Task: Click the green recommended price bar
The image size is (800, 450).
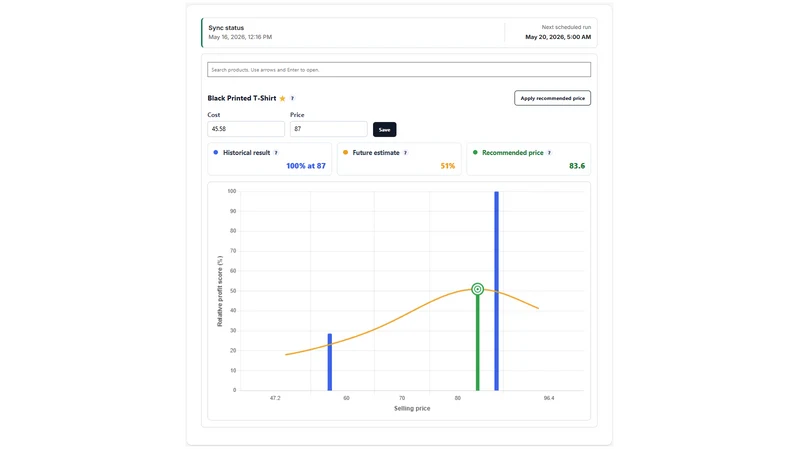Action: [478, 342]
